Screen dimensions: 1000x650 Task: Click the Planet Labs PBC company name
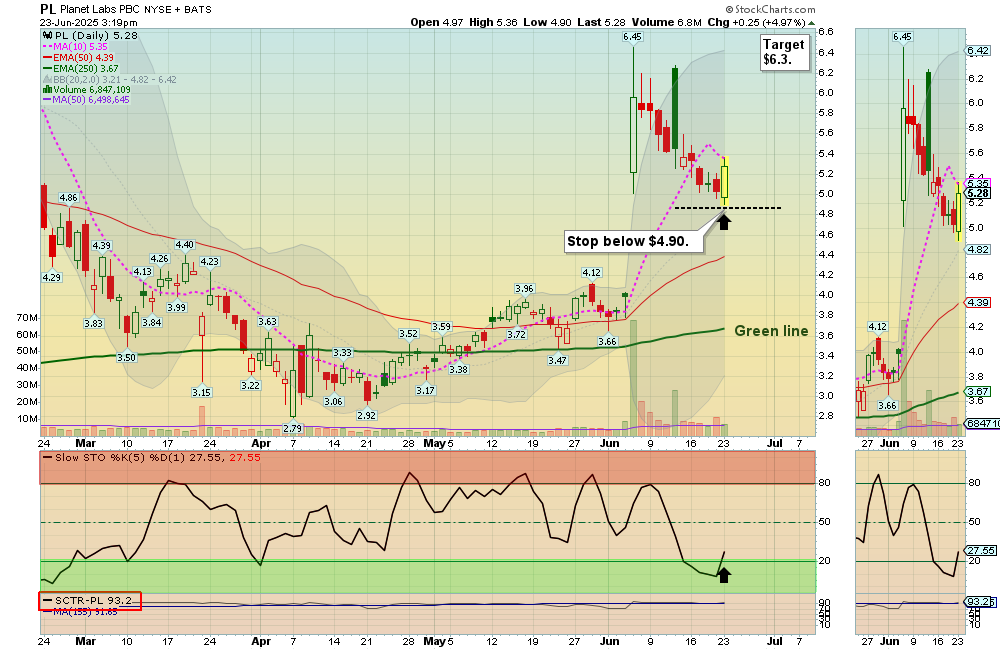point(100,10)
